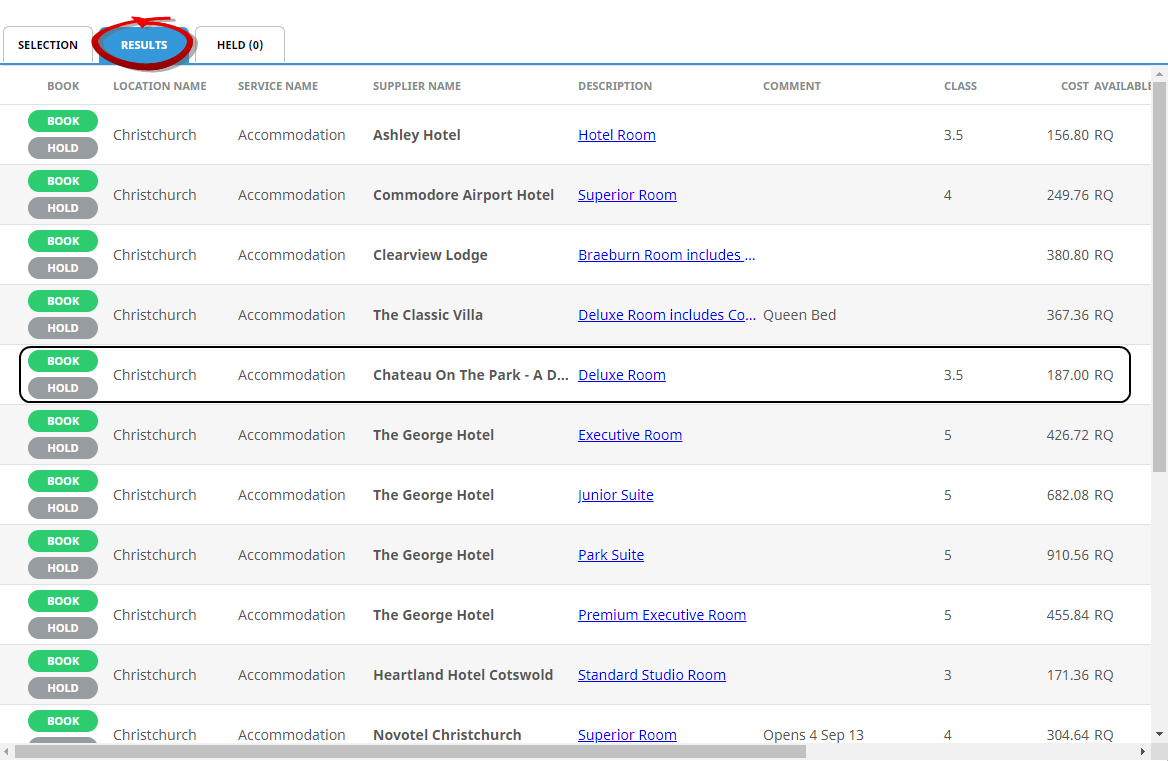The width and height of the screenshot is (1168, 761).
Task: Click the vertical scrollbar thumb
Action: (1159, 276)
